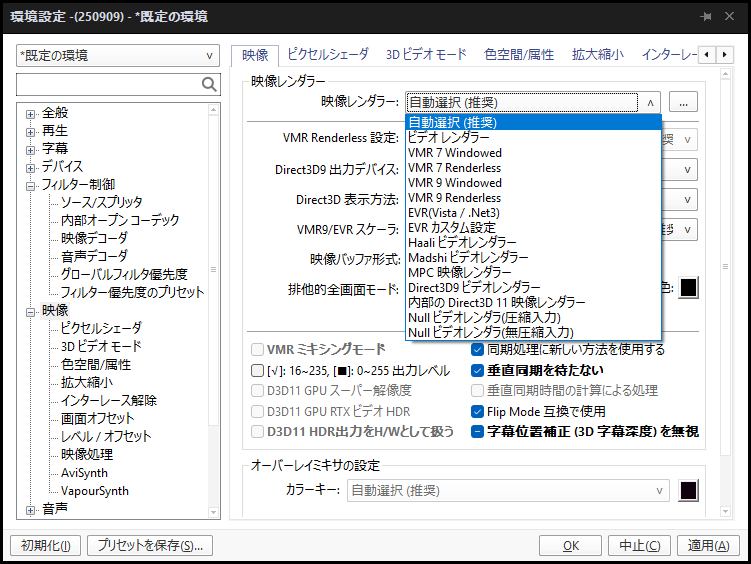This screenshot has width=751, height=564.
Task: Click the search magnifier icon
Action: point(209,84)
